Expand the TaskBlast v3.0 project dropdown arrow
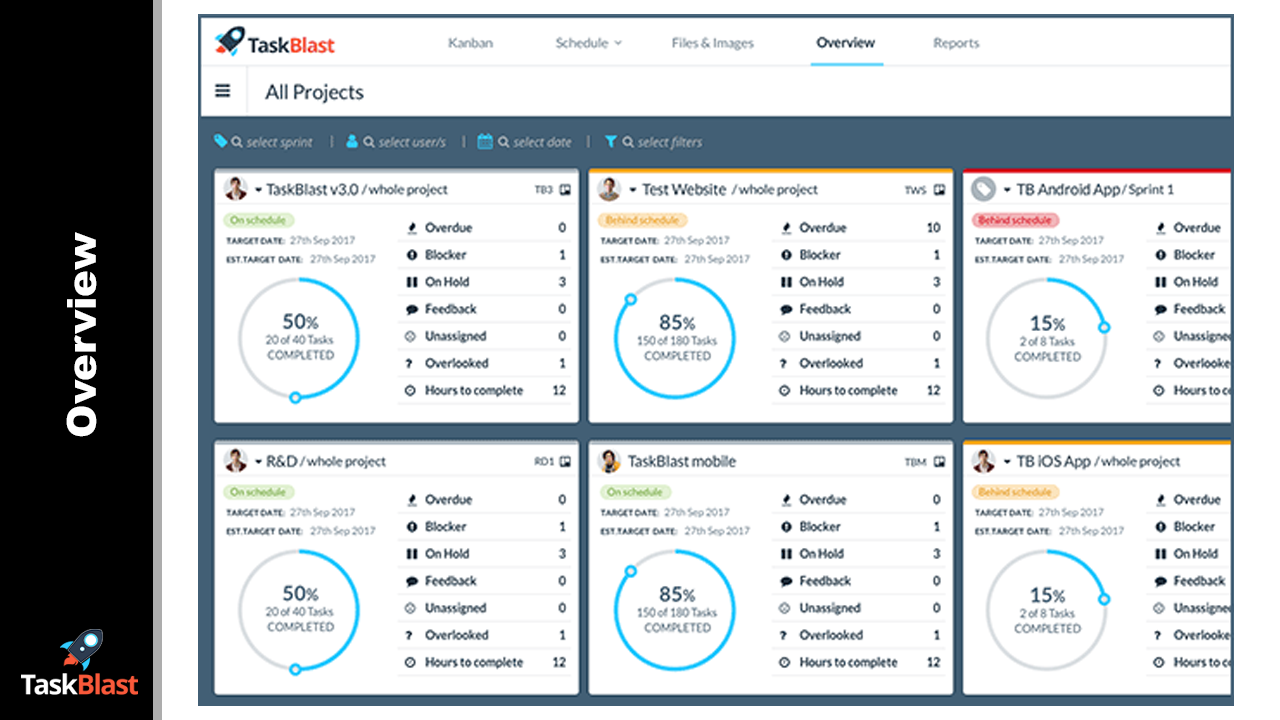Image resolution: width=1280 pixels, height=720 pixels. (258, 190)
